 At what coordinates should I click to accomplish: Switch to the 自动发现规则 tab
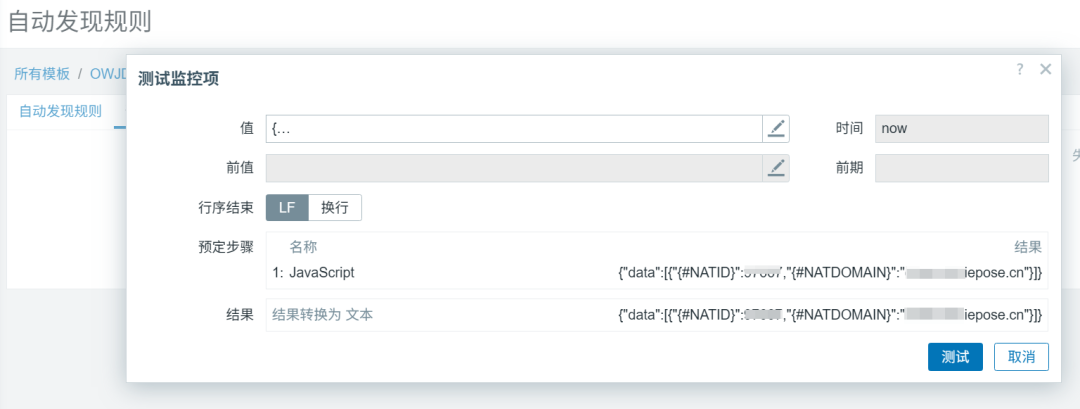[x=61, y=111]
